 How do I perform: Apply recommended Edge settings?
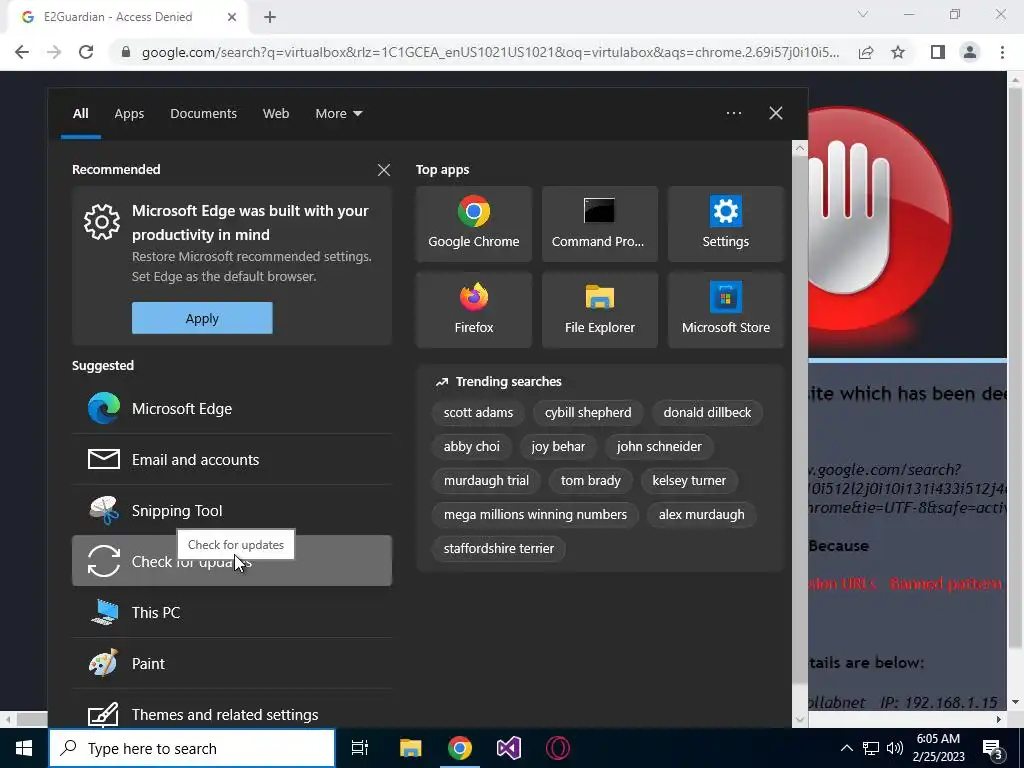(x=202, y=318)
